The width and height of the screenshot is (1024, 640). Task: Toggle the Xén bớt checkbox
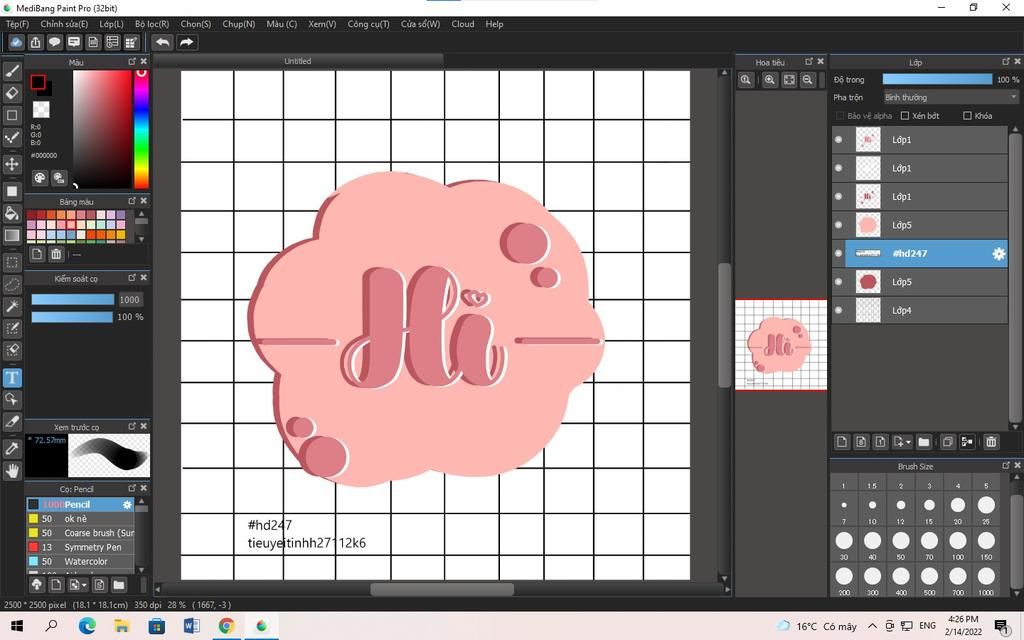tap(904, 116)
